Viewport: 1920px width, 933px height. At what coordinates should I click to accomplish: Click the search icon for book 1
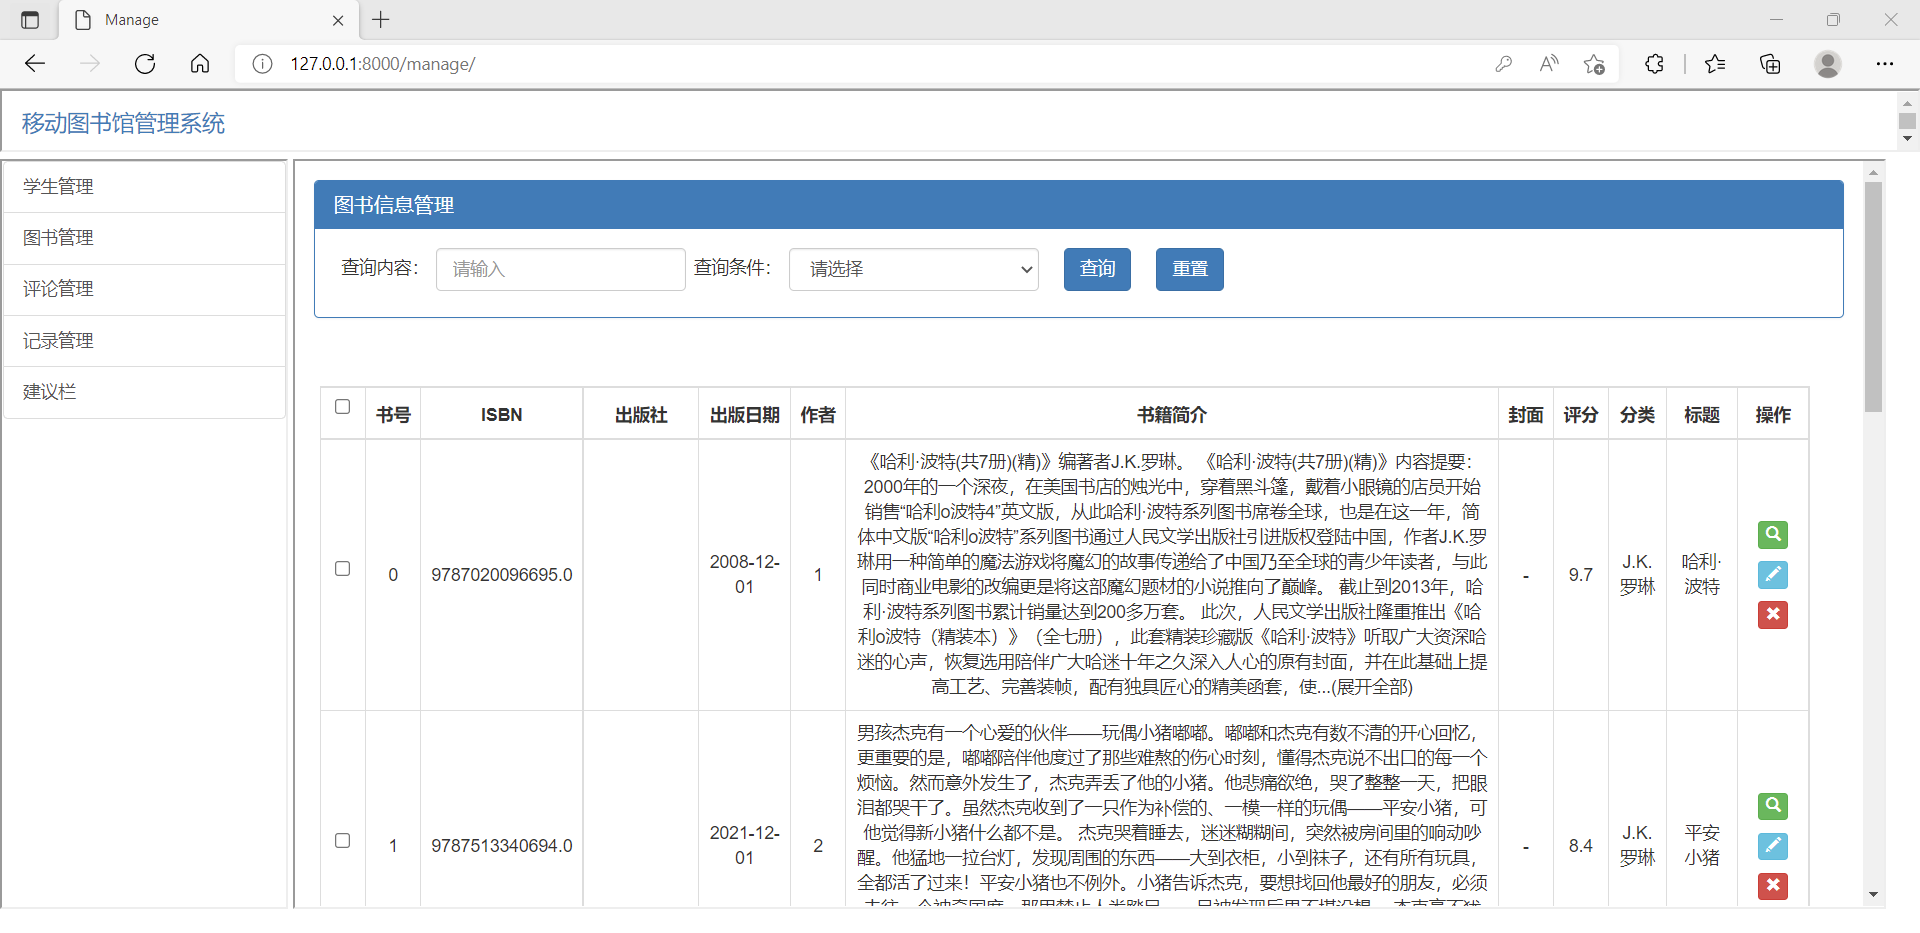[x=1773, y=806]
